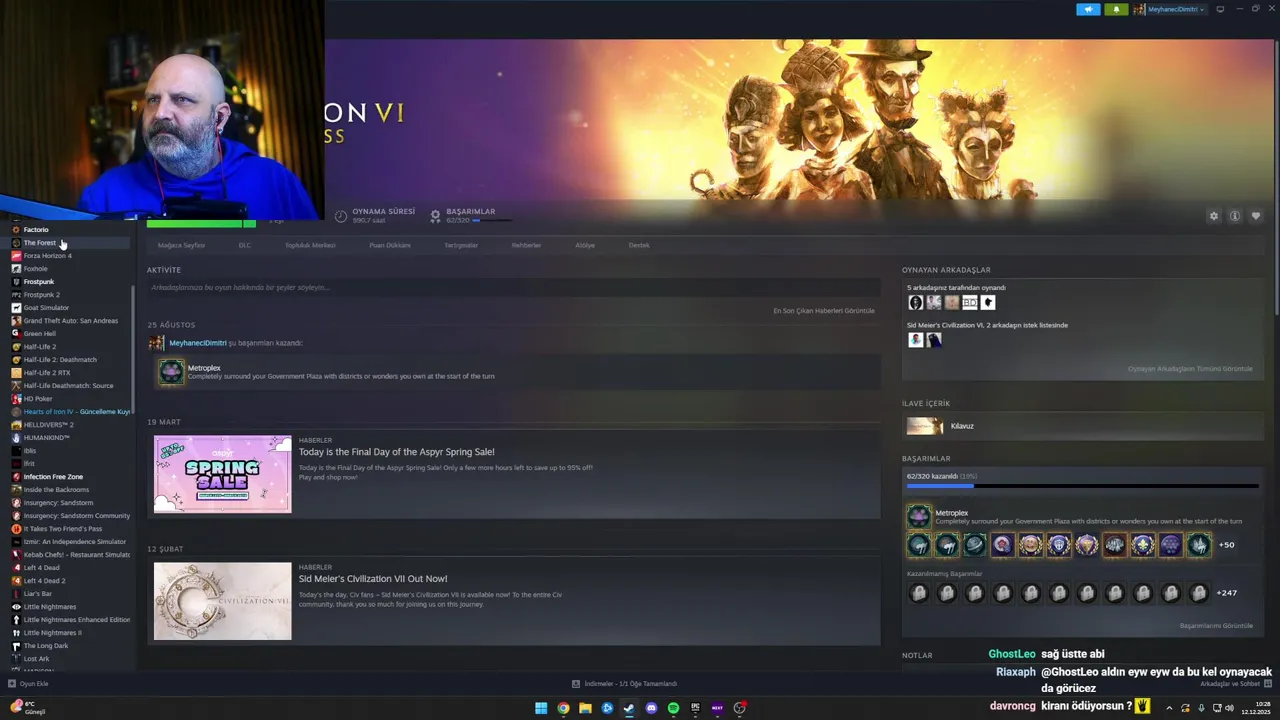Viewport: 1280px width, 720px height.
Task: Open Chrome from taskbar
Action: (563, 708)
